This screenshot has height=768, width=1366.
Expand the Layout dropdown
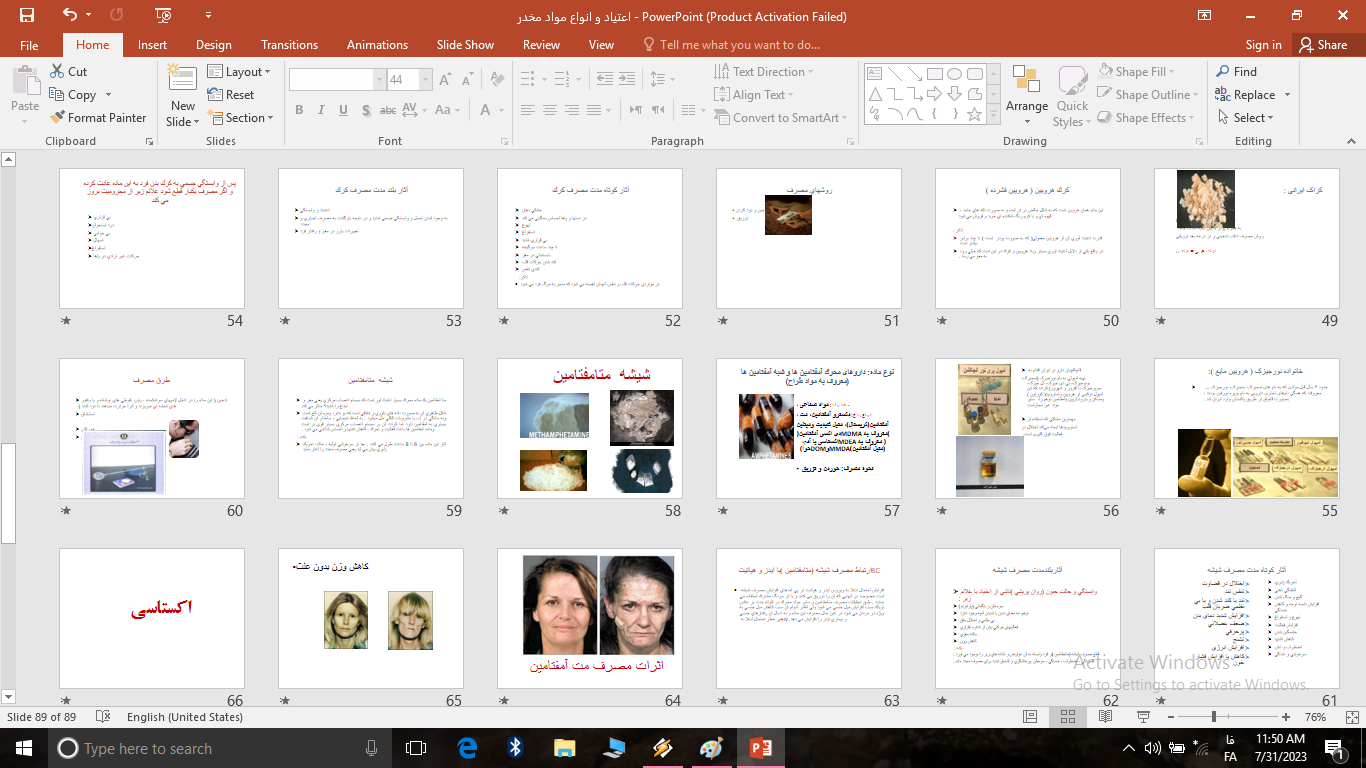tap(241, 72)
